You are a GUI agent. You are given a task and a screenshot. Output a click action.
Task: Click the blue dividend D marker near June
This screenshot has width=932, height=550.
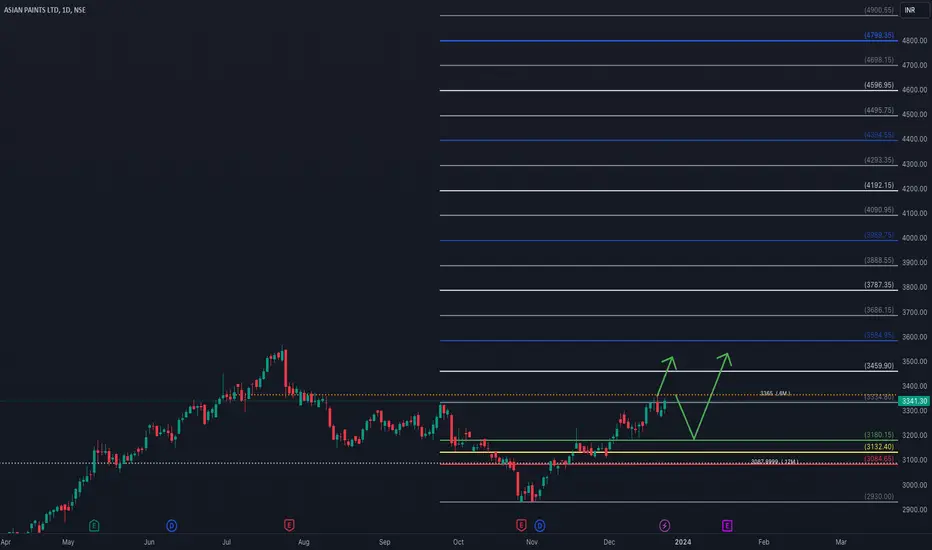click(x=172, y=526)
